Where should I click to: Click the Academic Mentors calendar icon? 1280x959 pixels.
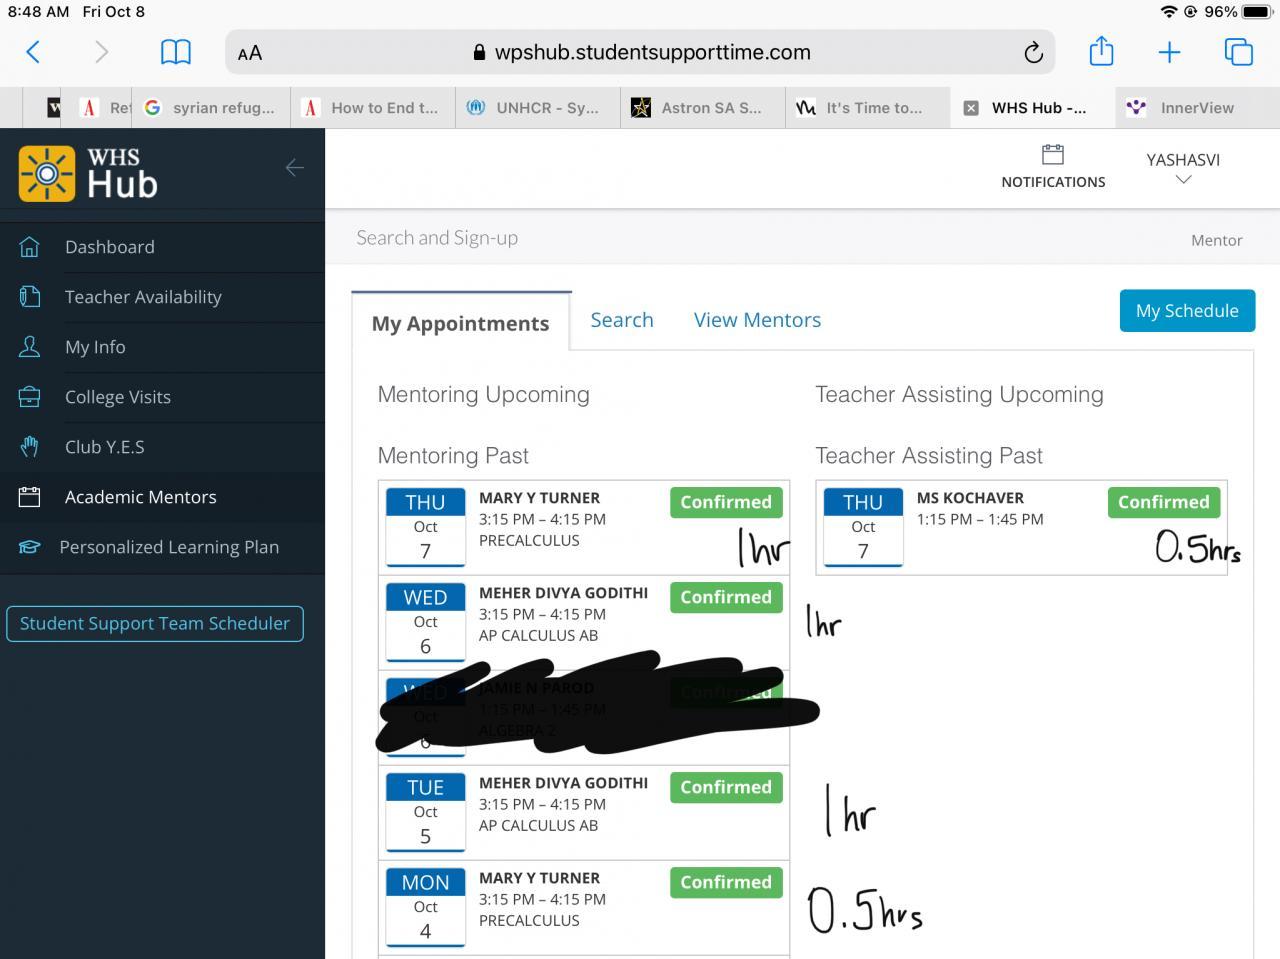point(30,497)
